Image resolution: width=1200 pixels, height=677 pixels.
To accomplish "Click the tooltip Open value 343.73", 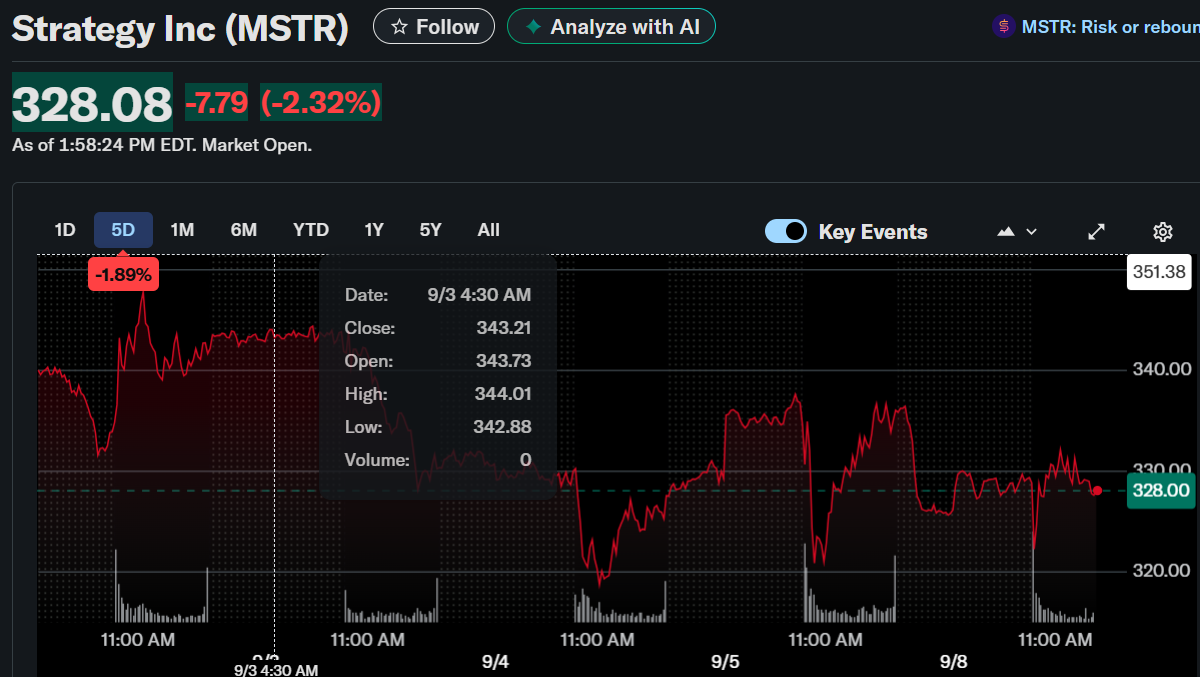I will (504, 361).
